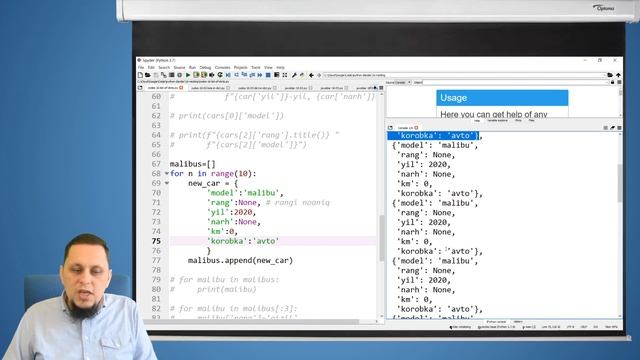Click the grey Forward arrow icon
The height and width of the screenshot is (360, 640).
(x=319, y=75)
